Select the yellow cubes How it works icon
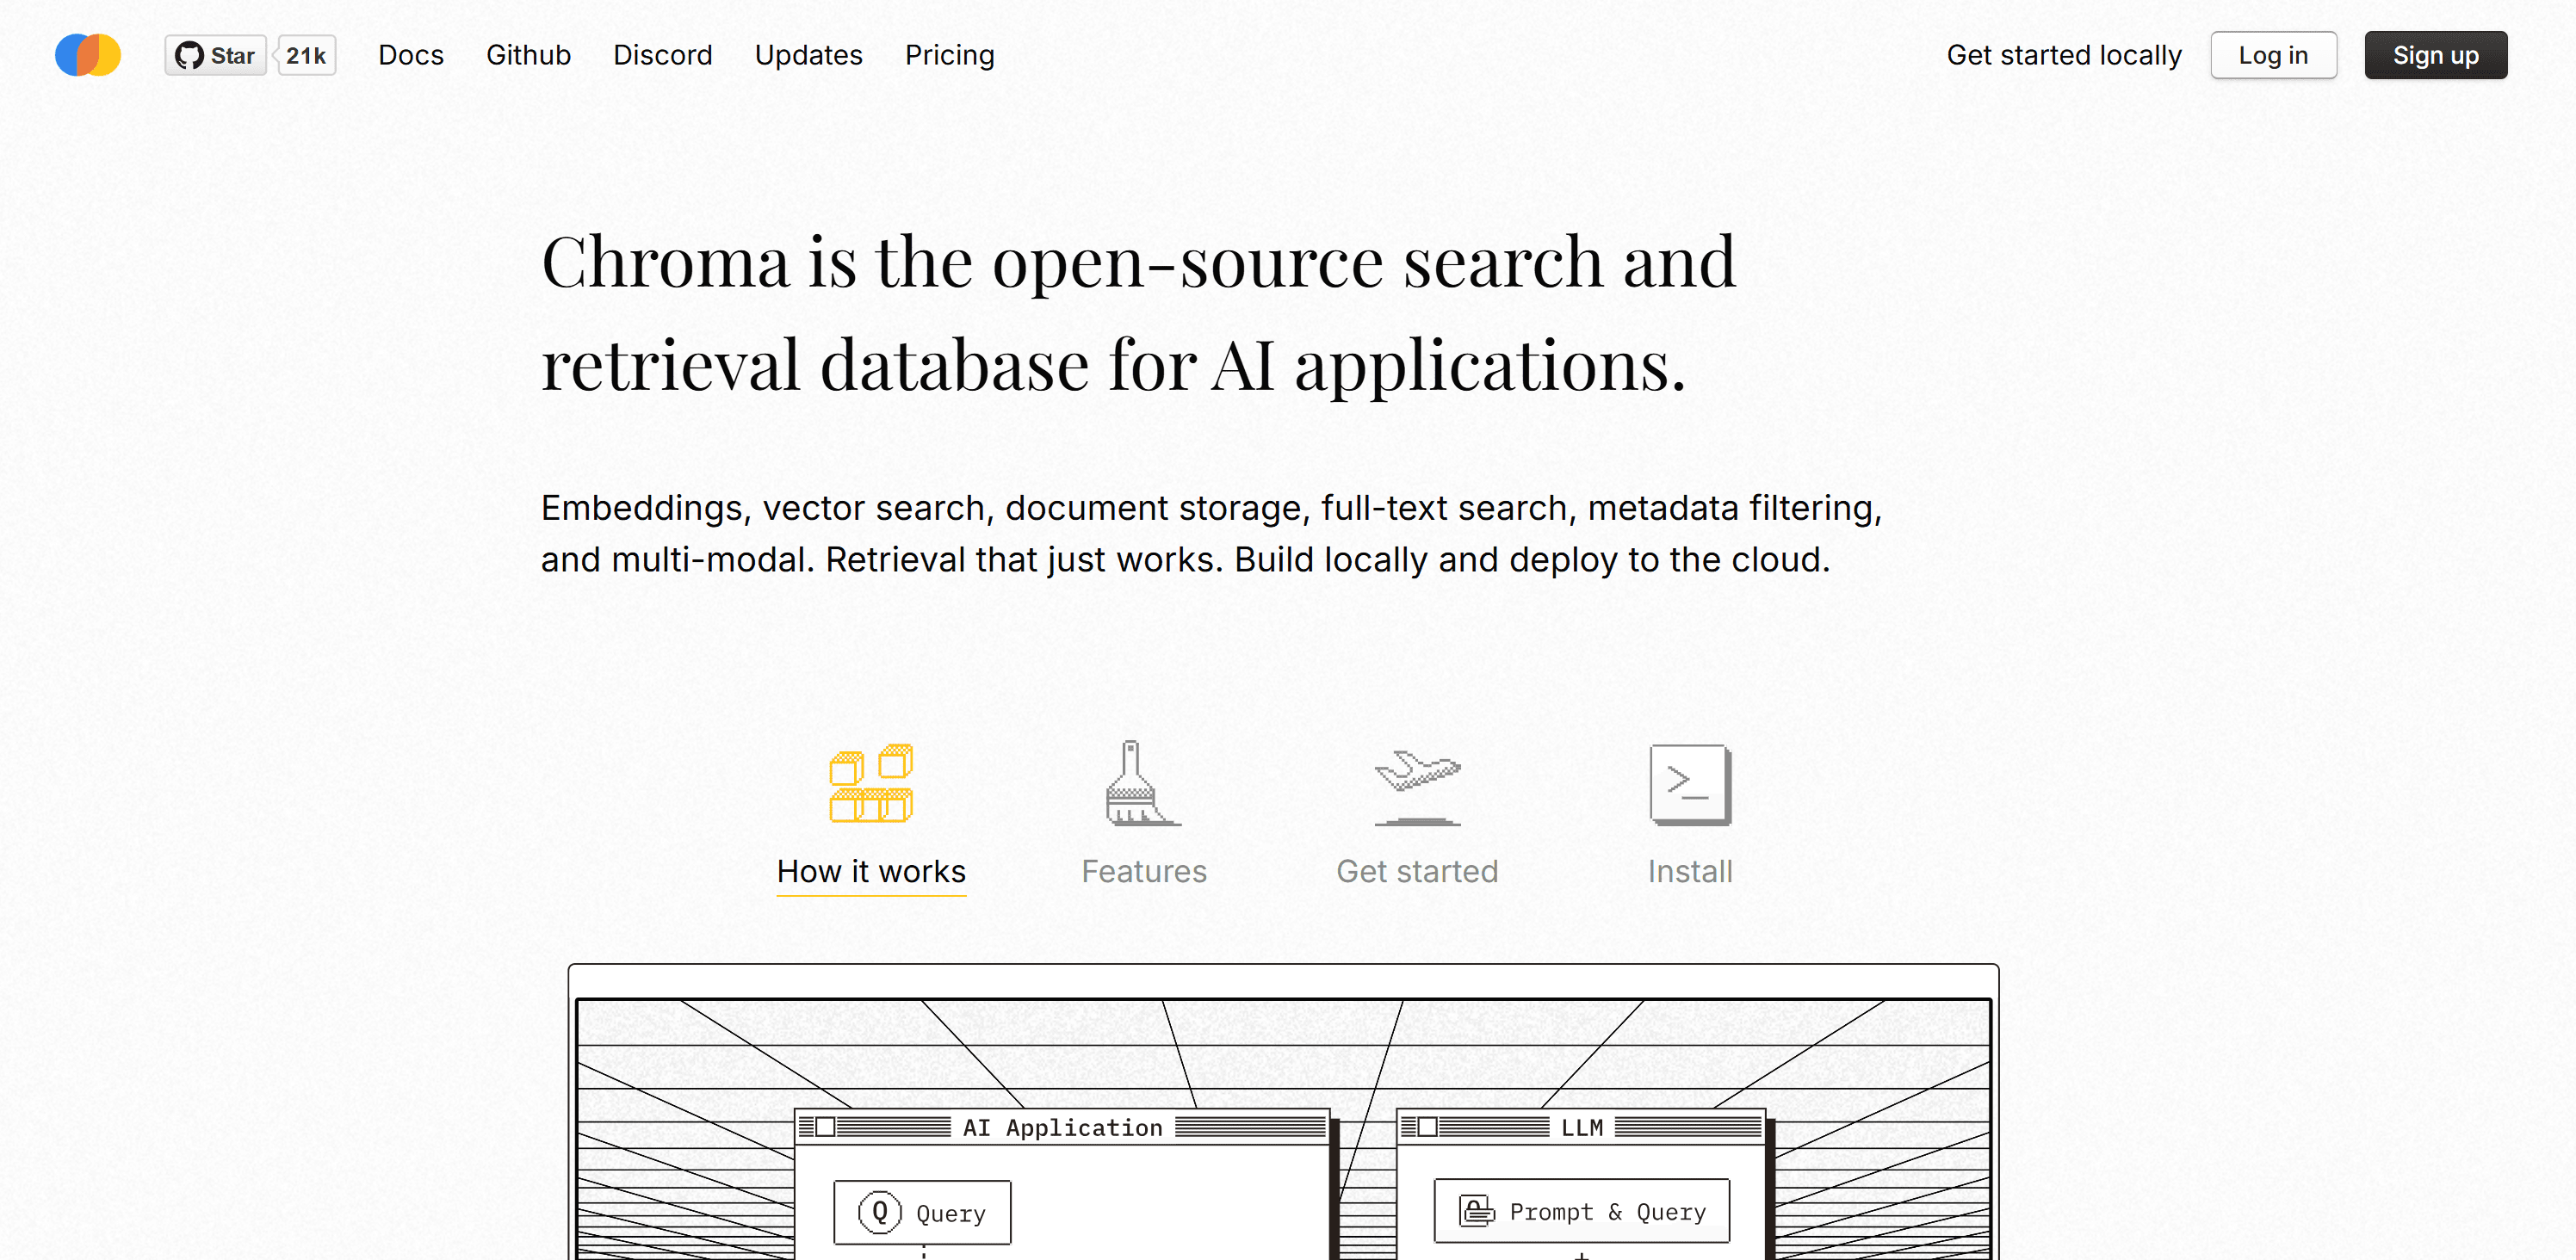 point(870,784)
